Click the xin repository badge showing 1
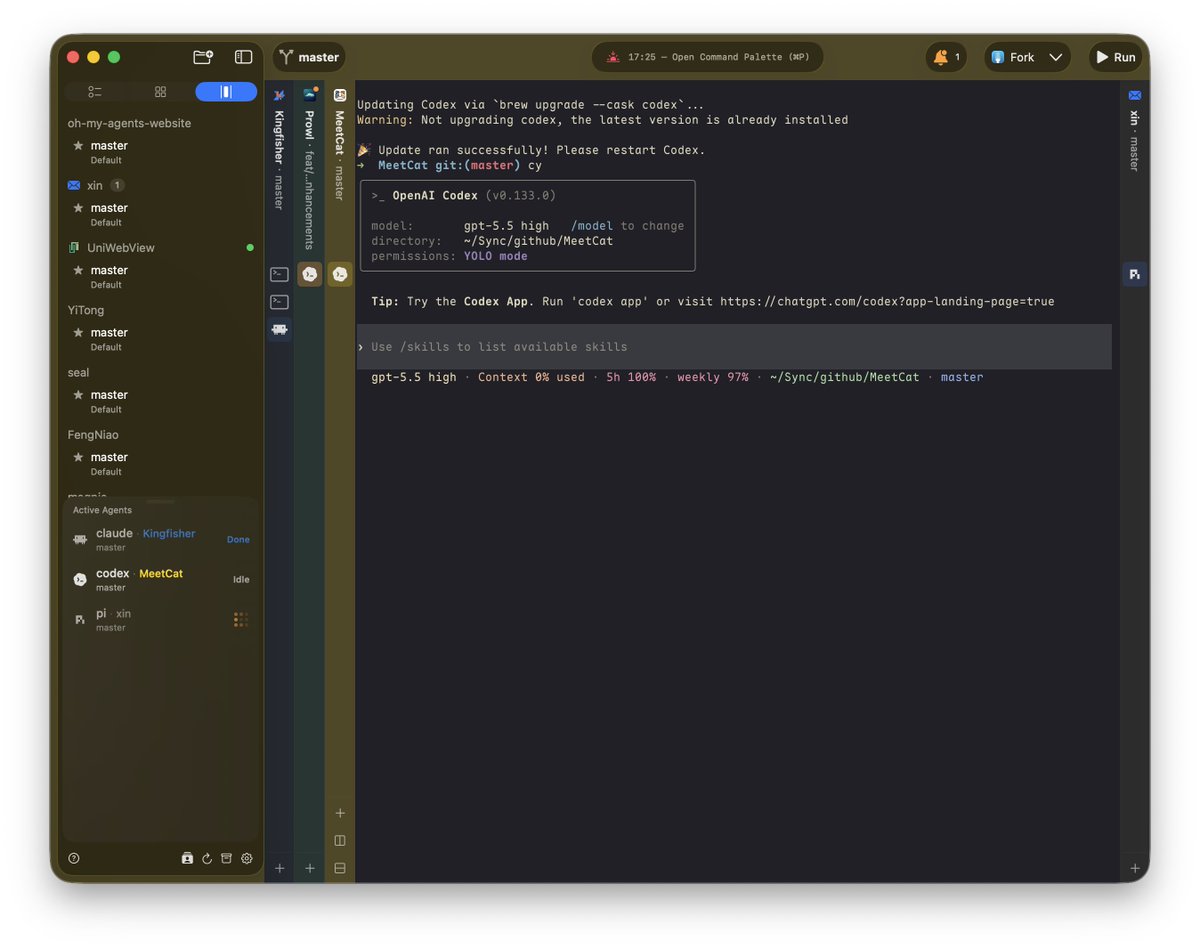 click(x=117, y=185)
